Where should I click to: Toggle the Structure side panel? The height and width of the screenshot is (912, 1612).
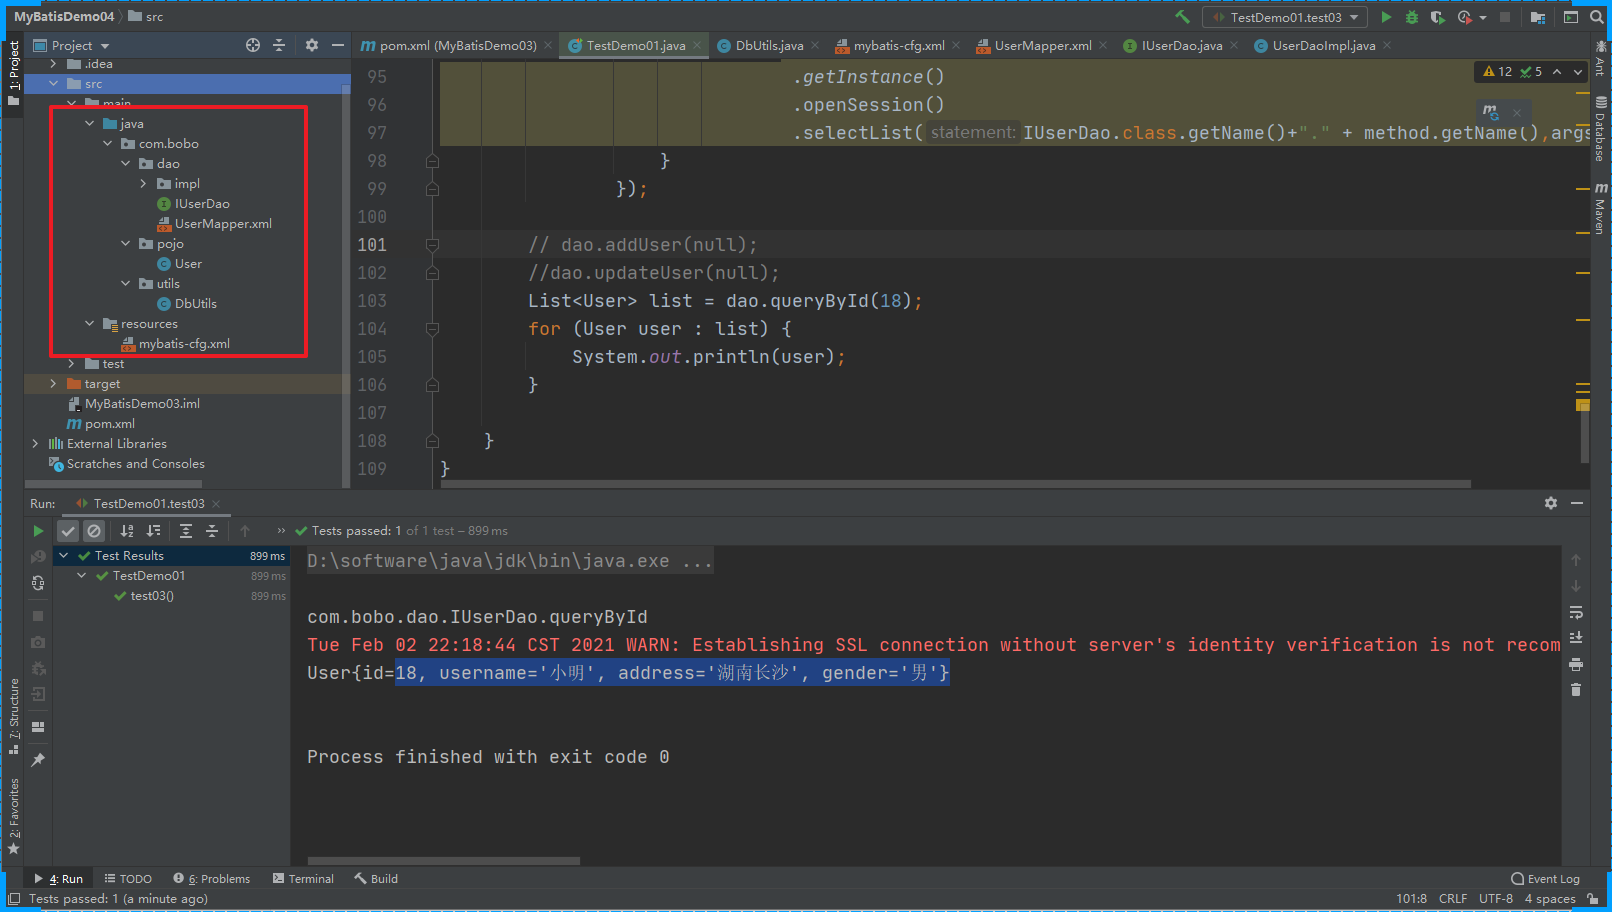13,716
